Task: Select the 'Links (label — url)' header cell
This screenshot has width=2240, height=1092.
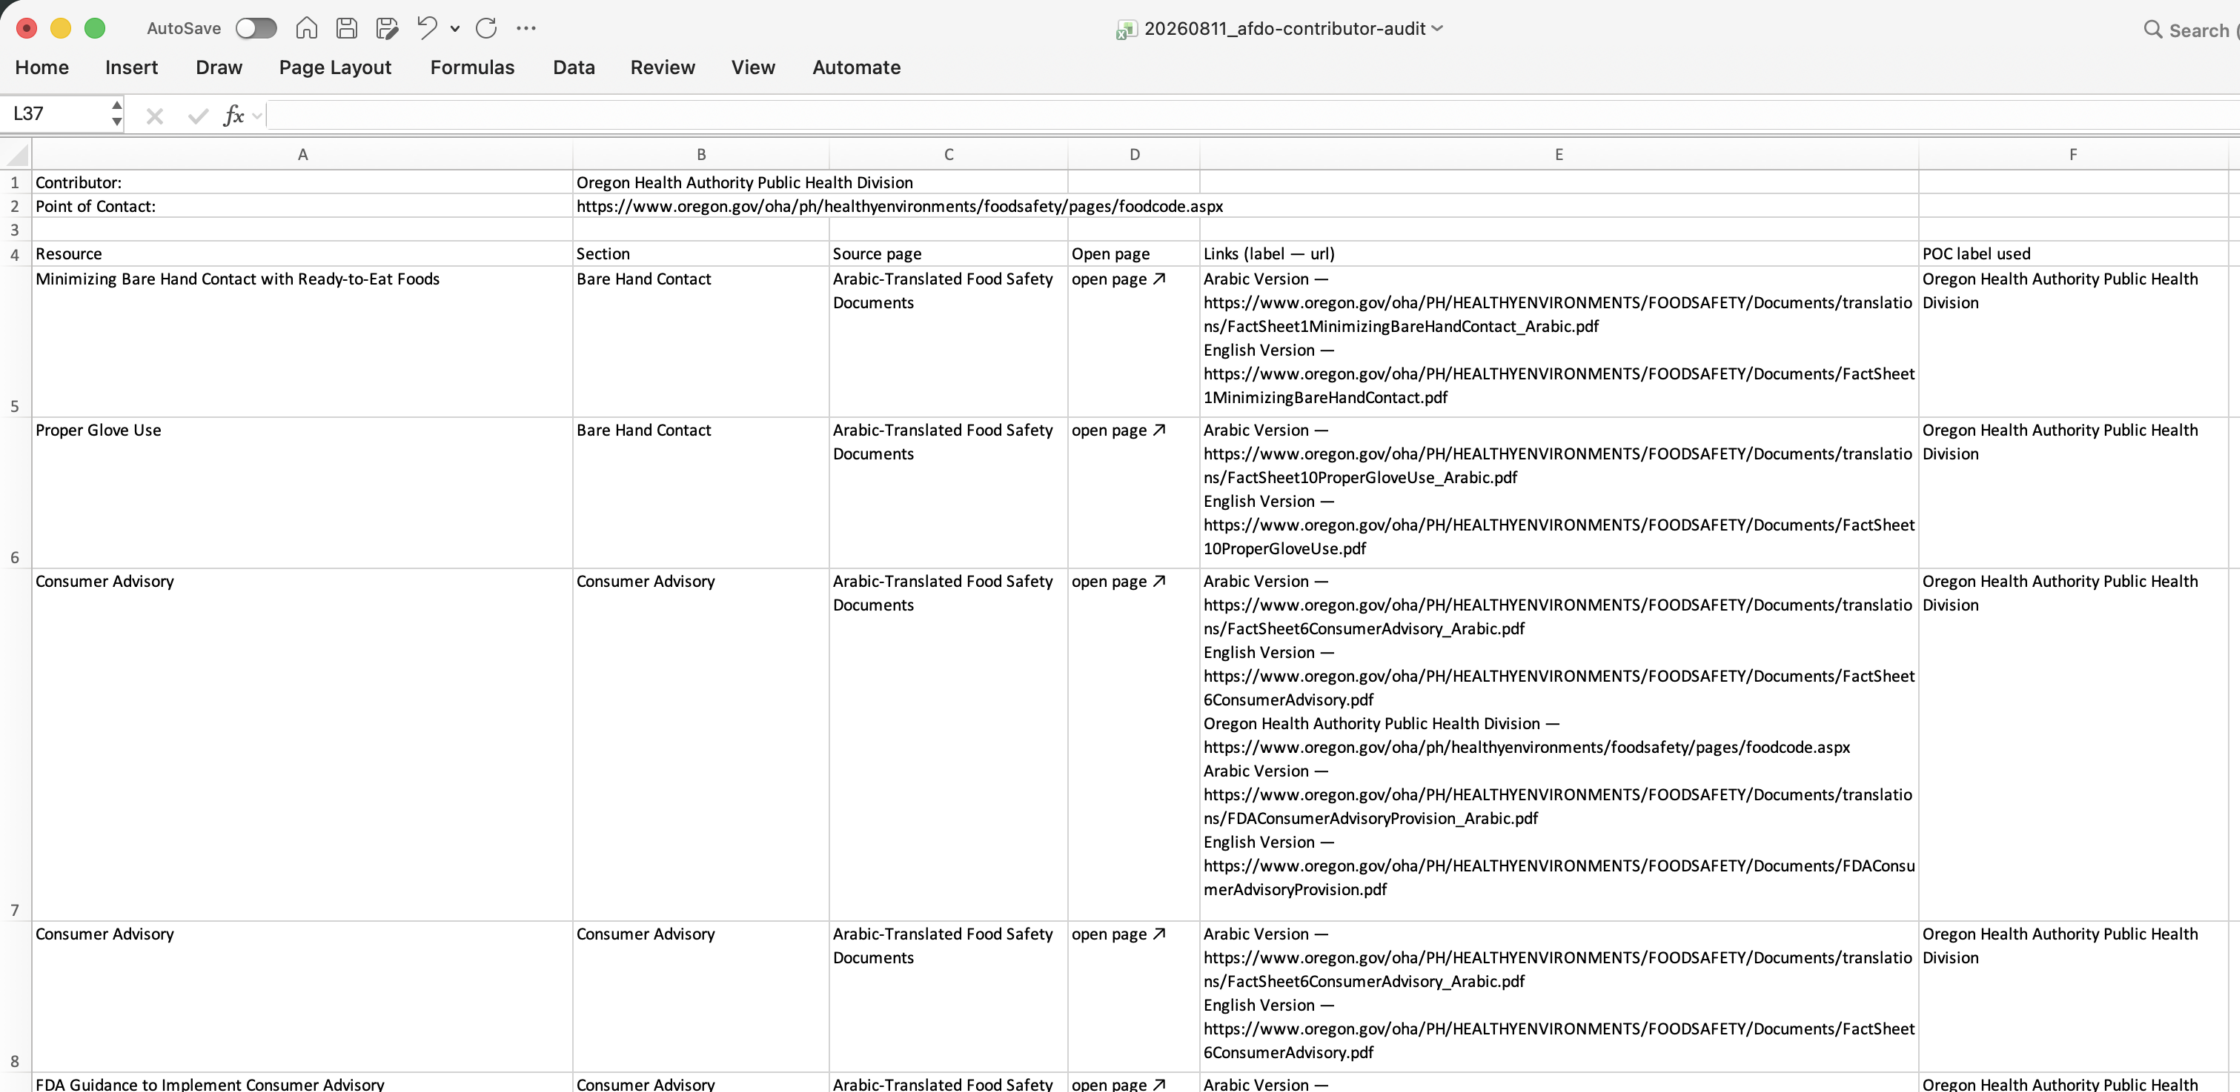Action: point(1558,254)
